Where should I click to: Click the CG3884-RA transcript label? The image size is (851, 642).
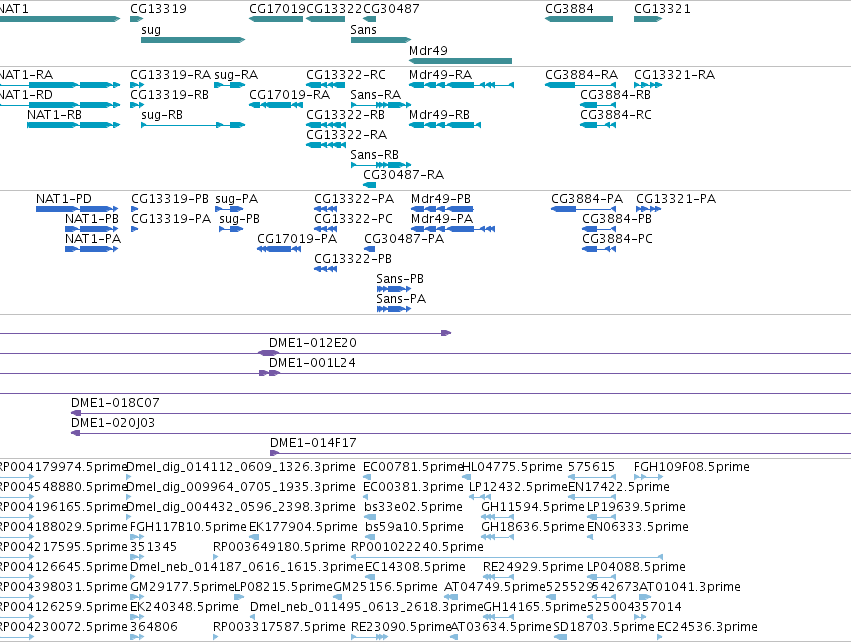point(581,74)
